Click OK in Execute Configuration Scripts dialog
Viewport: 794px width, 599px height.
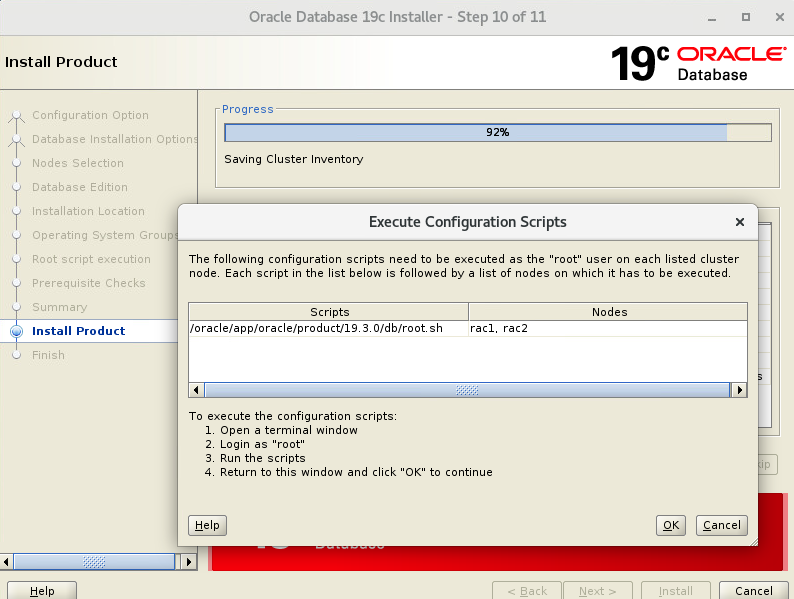click(x=670, y=525)
